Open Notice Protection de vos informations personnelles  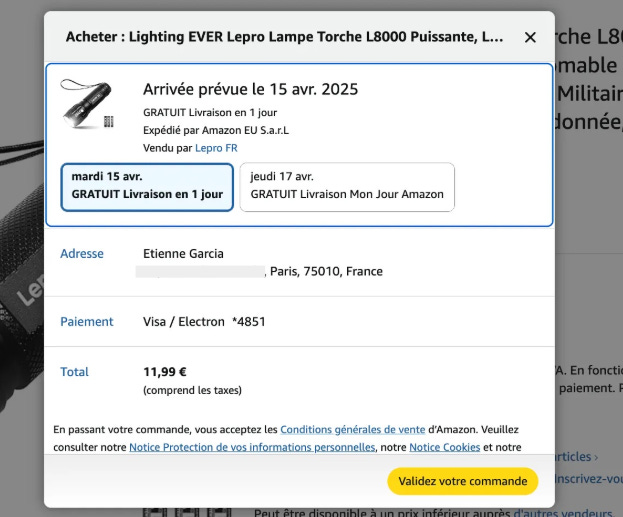tap(252, 447)
